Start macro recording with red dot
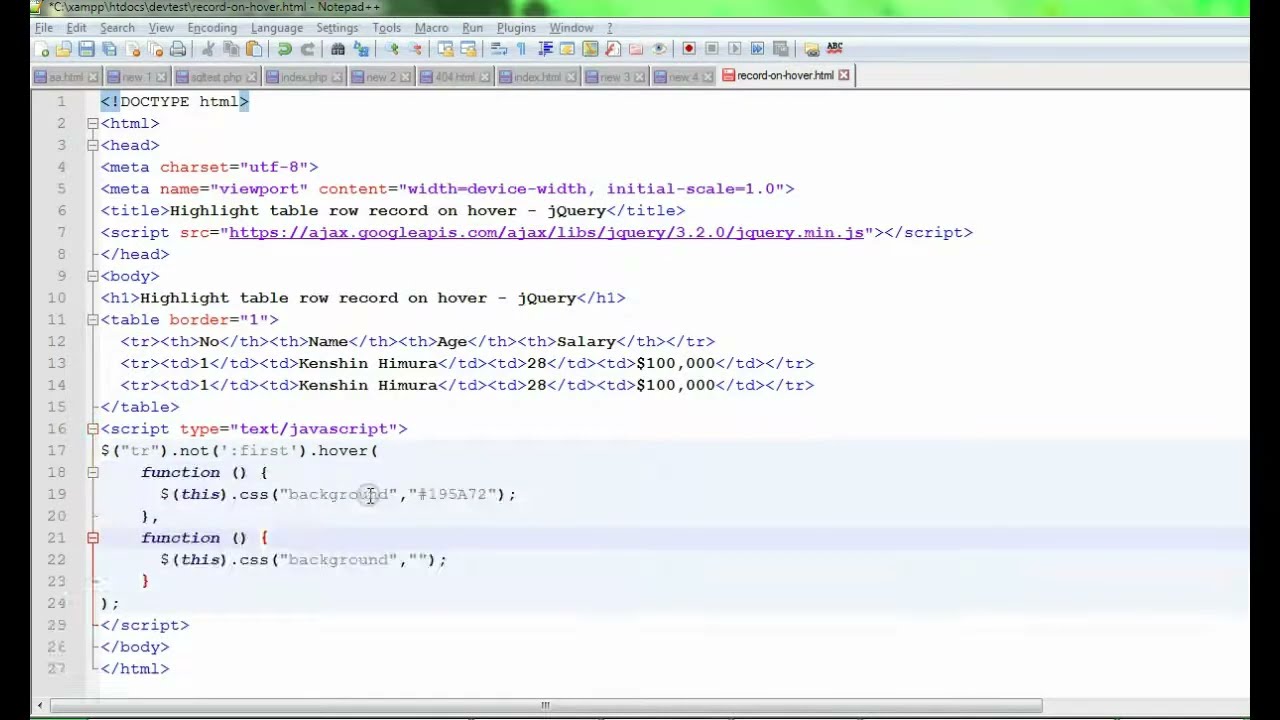 (x=689, y=49)
